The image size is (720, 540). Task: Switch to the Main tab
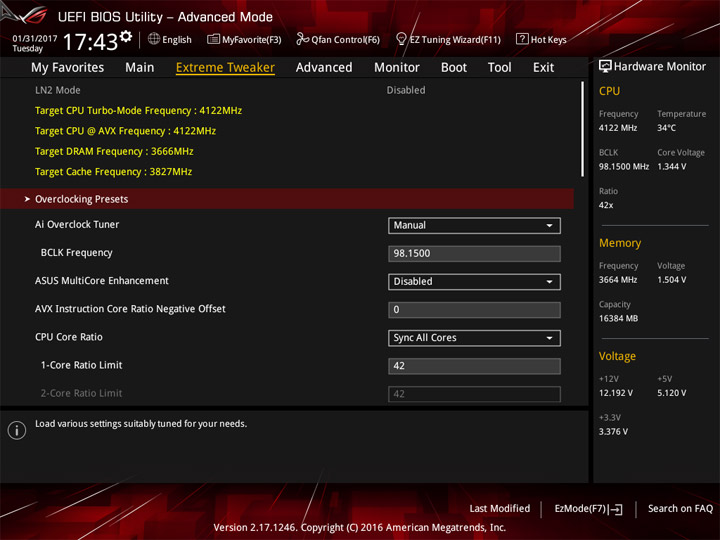pyautogui.click(x=140, y=68)
